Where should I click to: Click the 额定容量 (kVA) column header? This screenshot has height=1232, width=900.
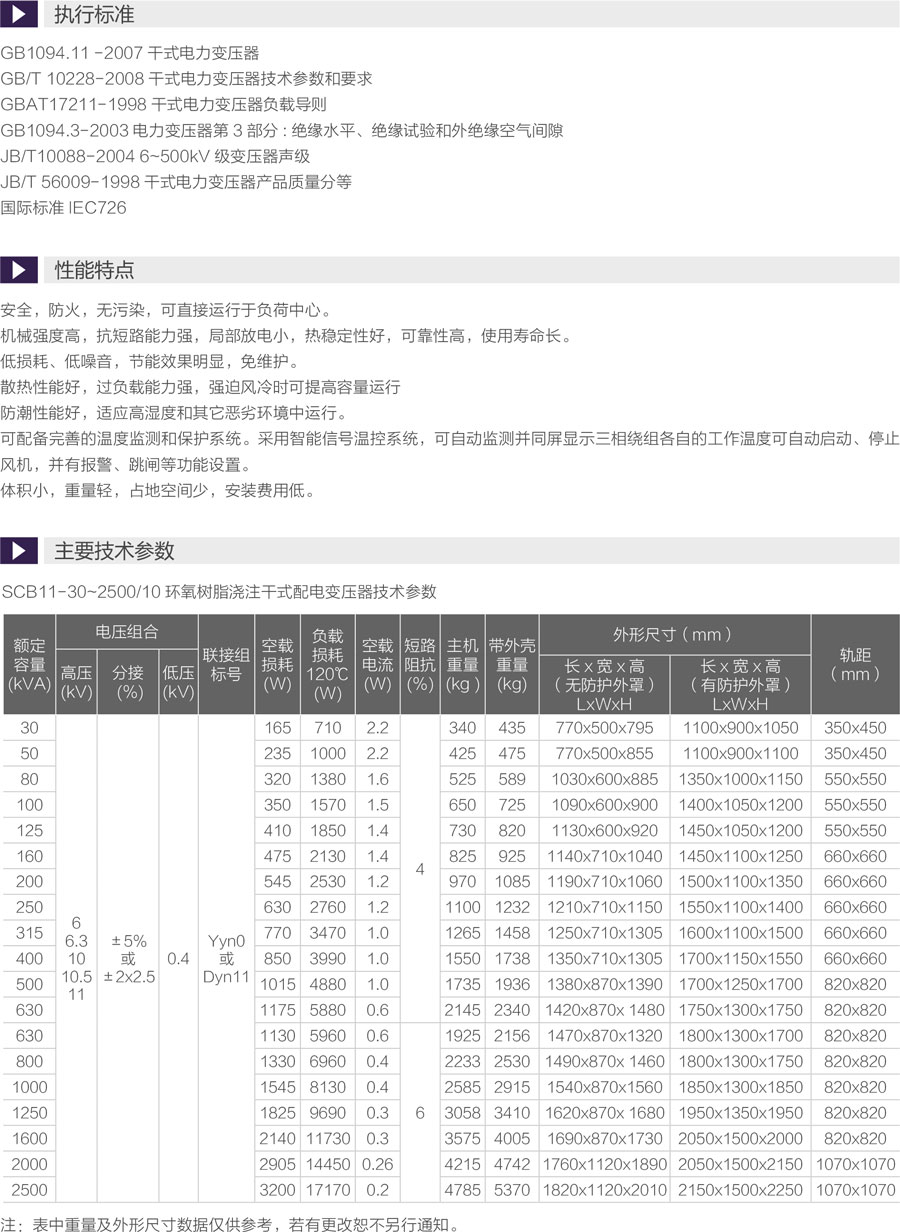pyautogui.click(x=29, y=664)
